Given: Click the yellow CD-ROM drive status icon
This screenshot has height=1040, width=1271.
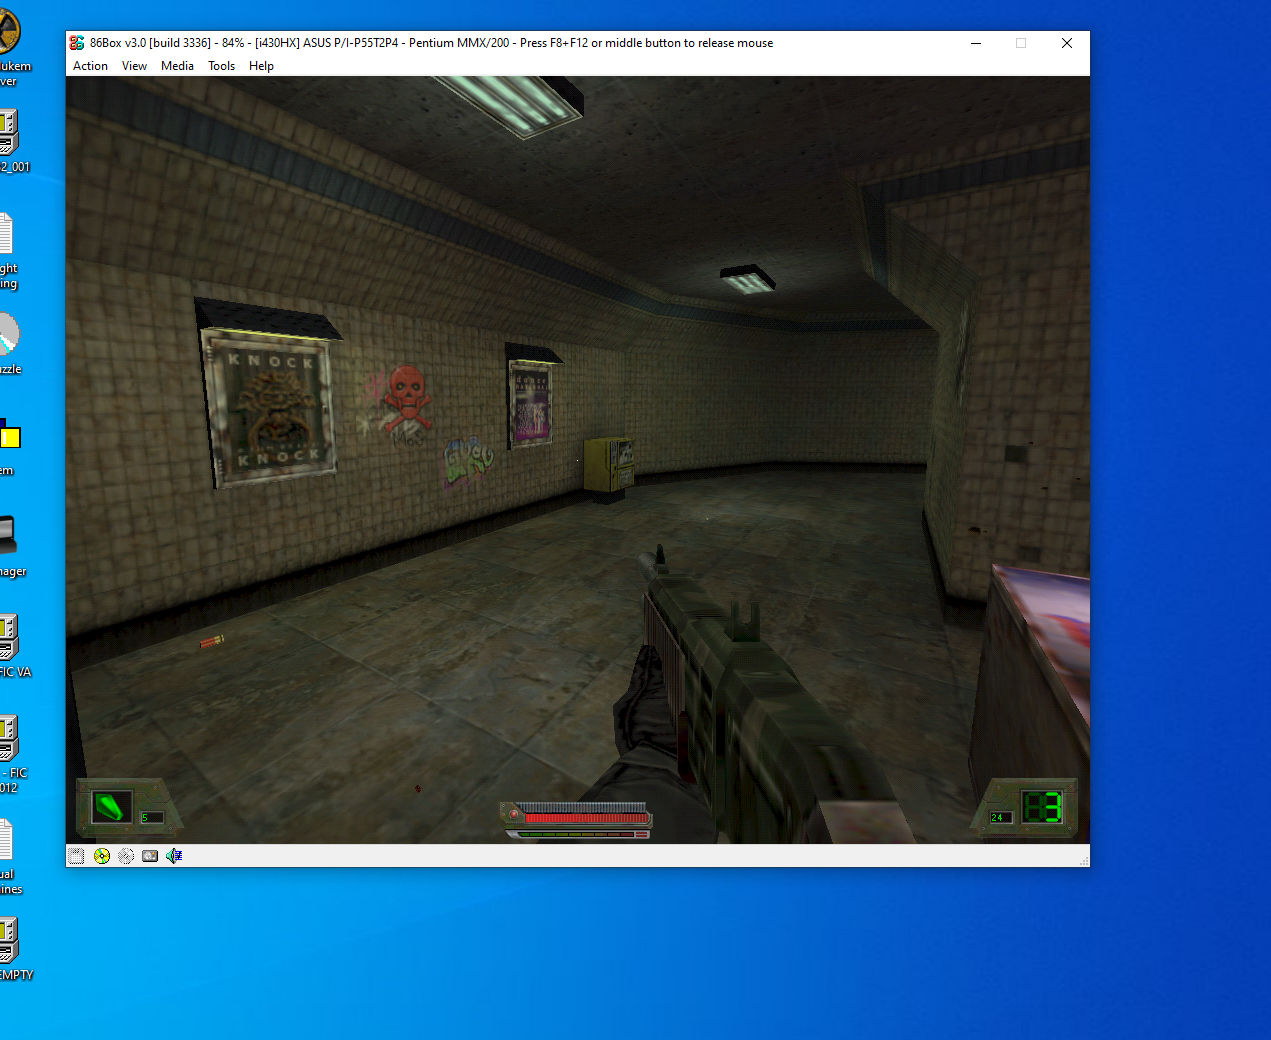Looking at the screenshot, I should tap(102, 856).
